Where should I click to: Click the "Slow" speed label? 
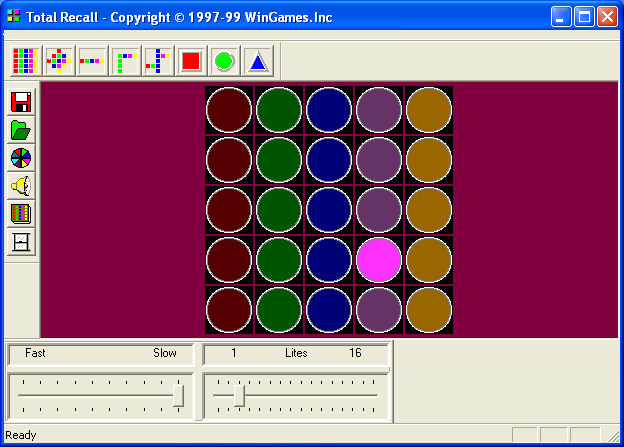click(165, 353)
